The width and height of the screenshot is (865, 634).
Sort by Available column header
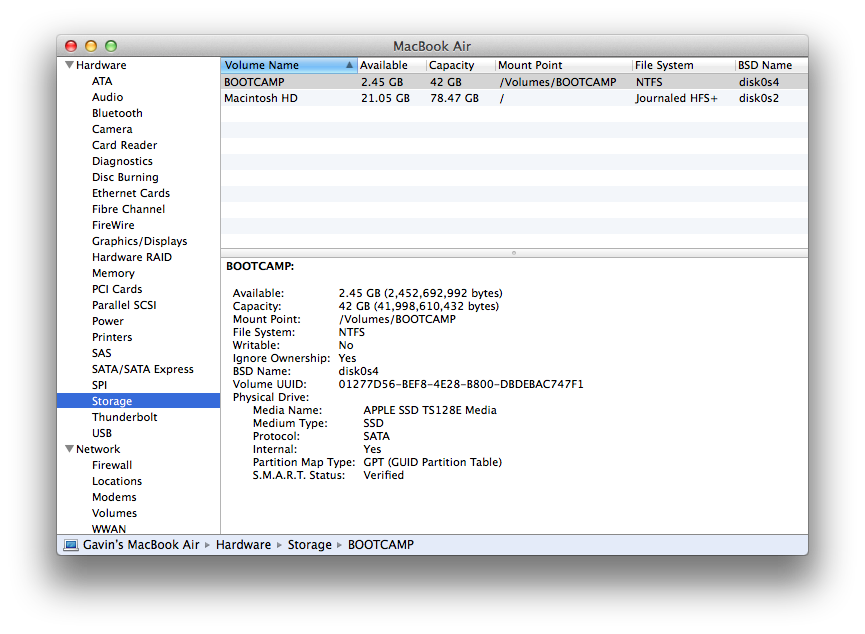392,65
